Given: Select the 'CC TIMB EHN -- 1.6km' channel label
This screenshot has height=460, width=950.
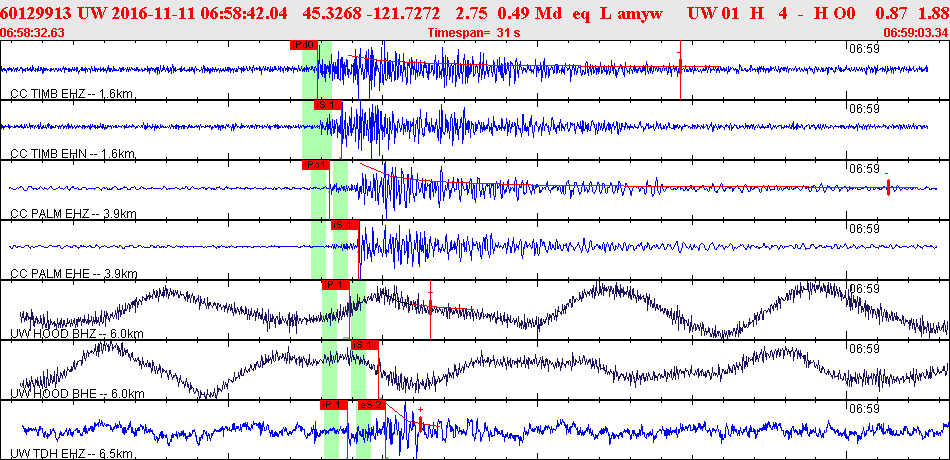Looking at the screenshot, I should [73, 154].
